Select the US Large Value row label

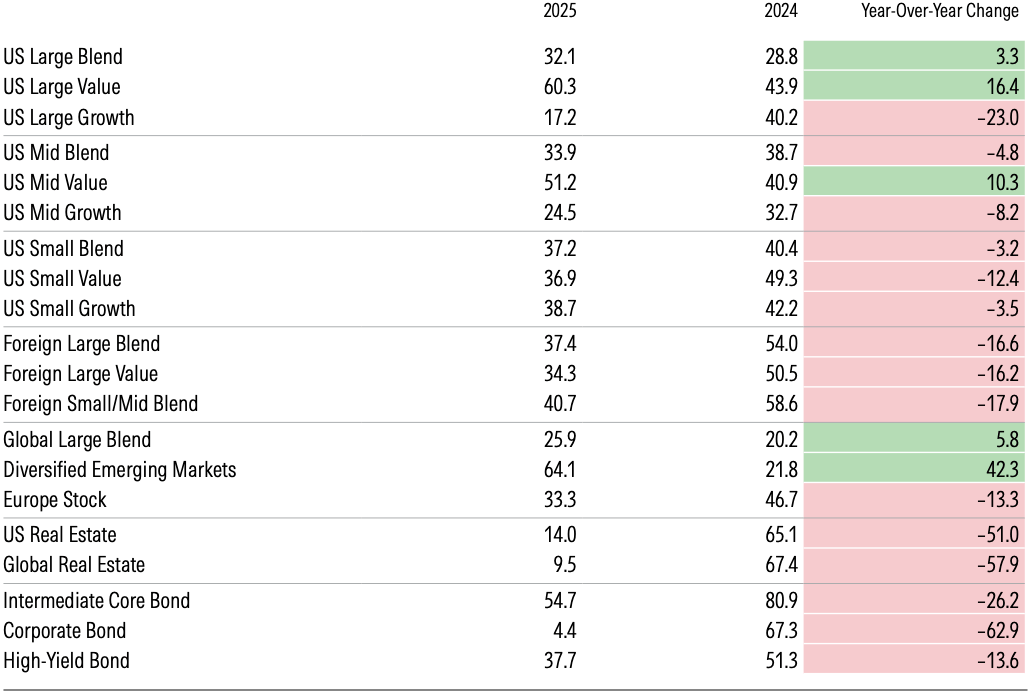tap(62, 87)
